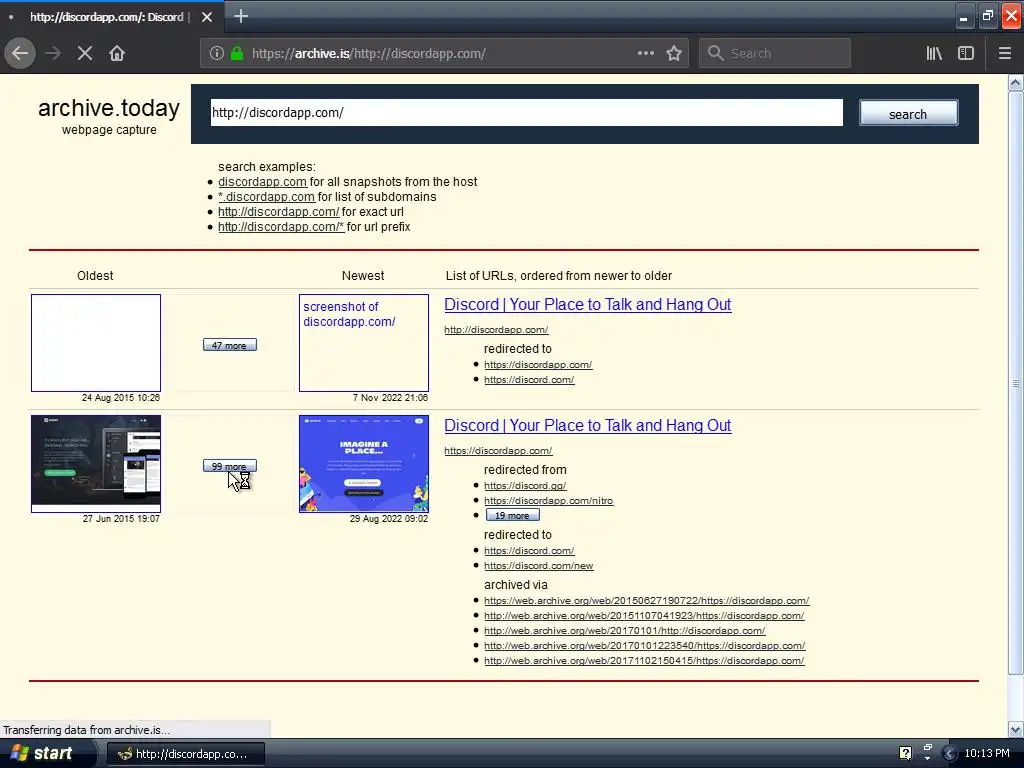Show site information via the info icon

click(x=217, y=54)
